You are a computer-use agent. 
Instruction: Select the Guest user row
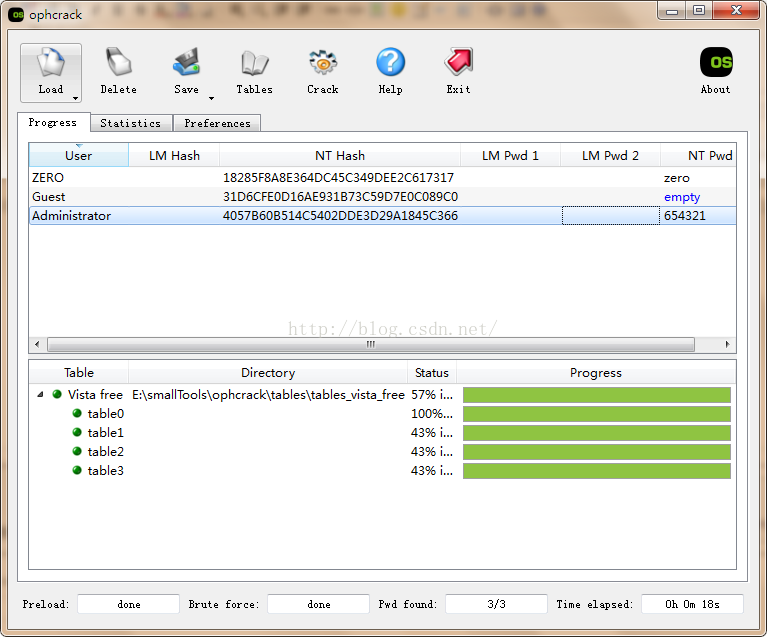click(383, 197)
